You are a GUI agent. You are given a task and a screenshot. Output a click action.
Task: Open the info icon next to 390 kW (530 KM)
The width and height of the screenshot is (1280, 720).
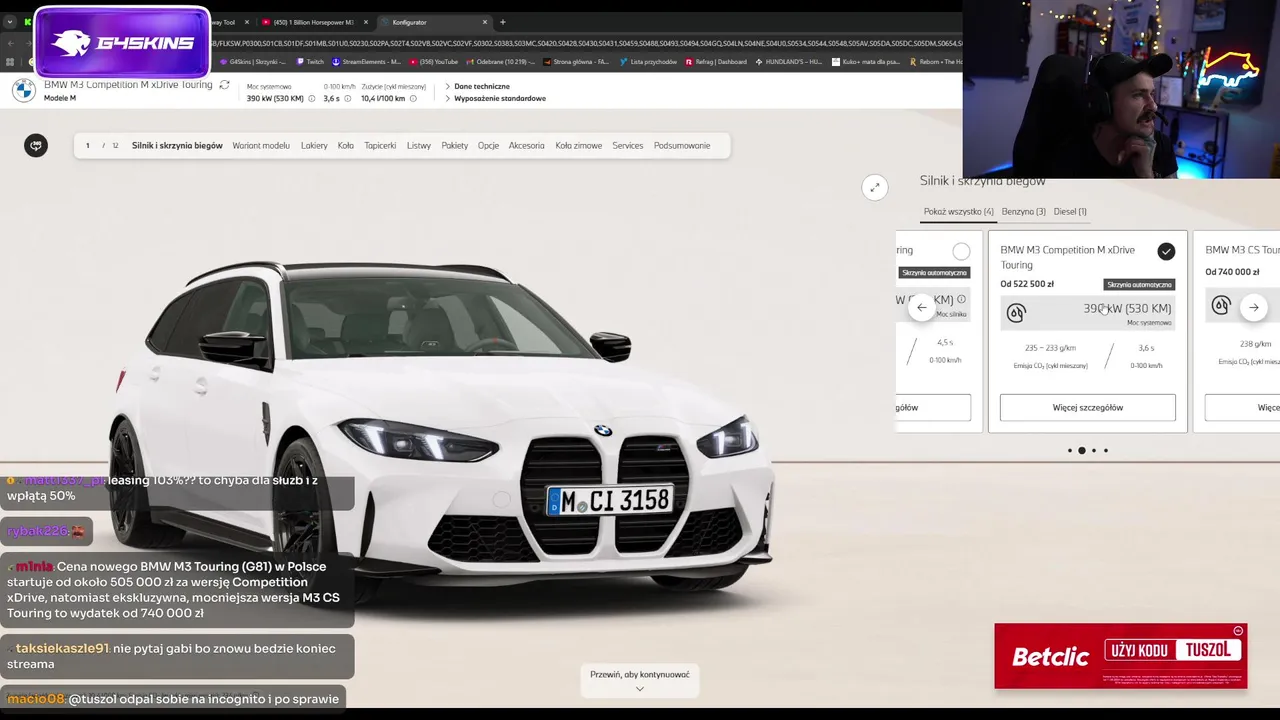[x=312, y=99]
